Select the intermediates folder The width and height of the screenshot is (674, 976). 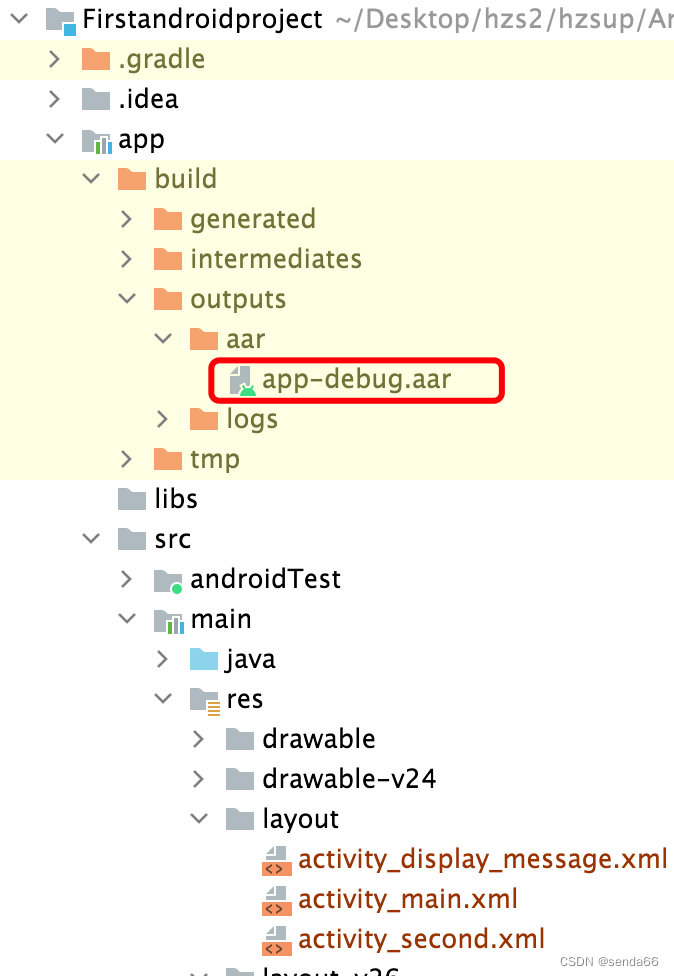coord(275,259)
